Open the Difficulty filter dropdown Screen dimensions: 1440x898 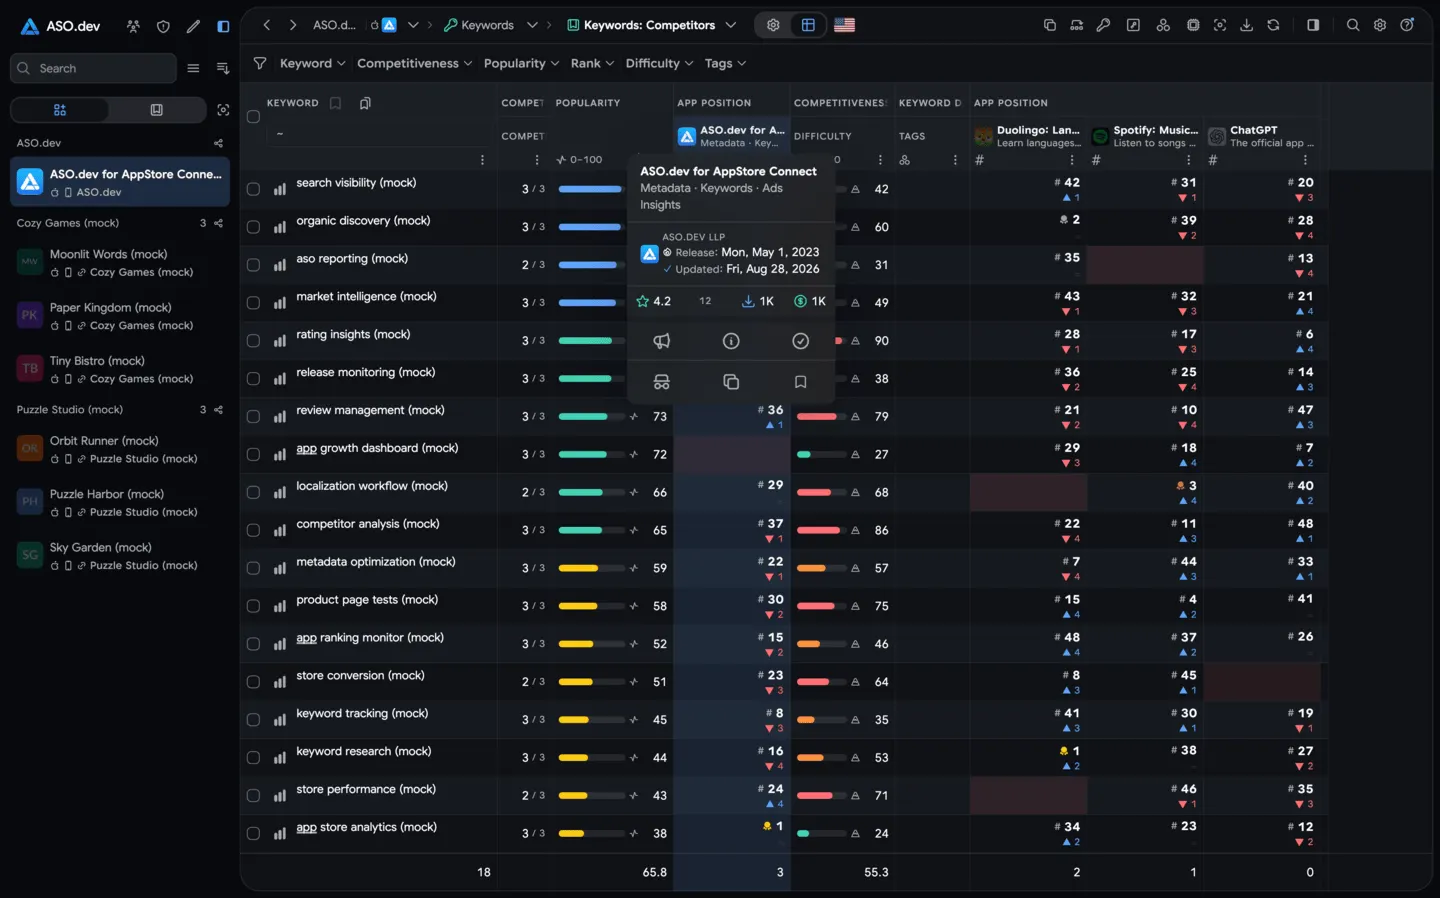tap(659, 63)
